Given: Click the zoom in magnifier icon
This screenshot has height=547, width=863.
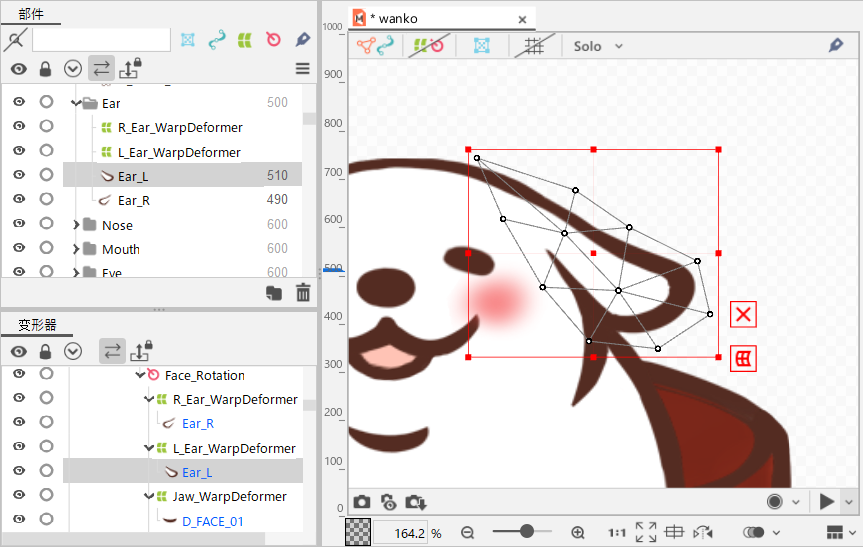Looking at the screenshot, I should pos(577,533).
